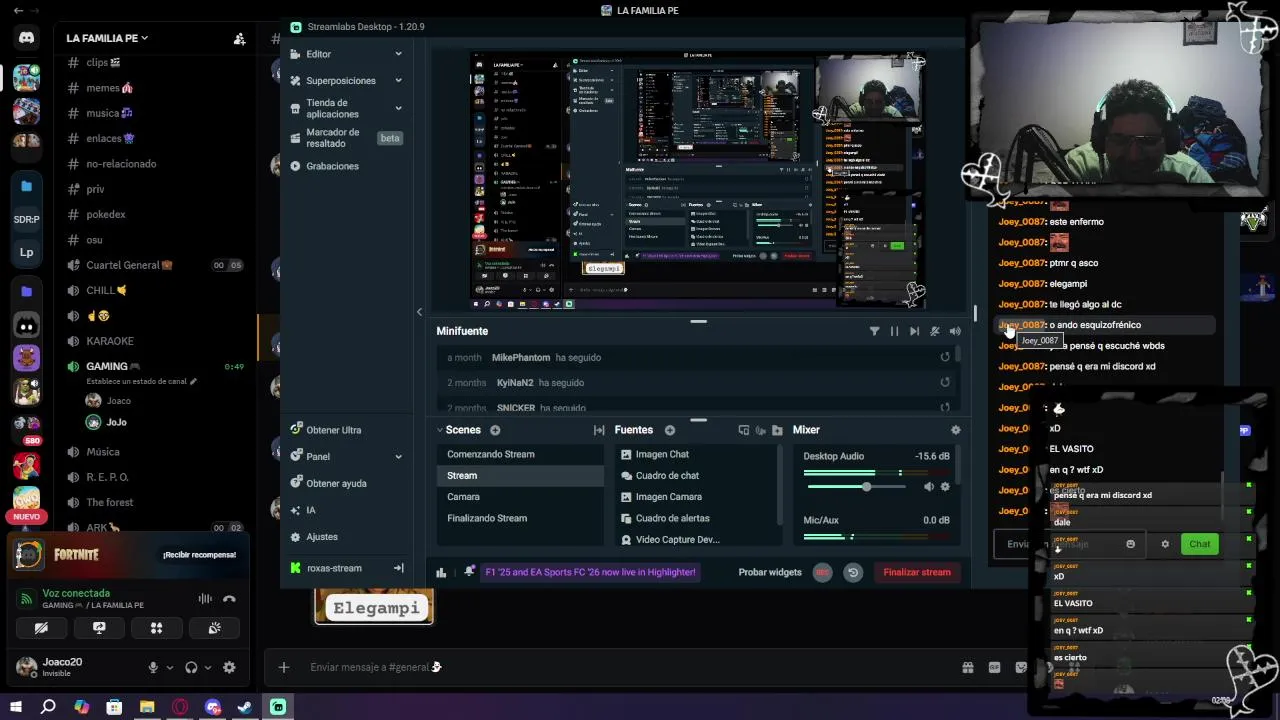This screenshot has width=1280, height=720.
Task: Toggle Discord microphone mute
Action: click(x=153, y=667)
